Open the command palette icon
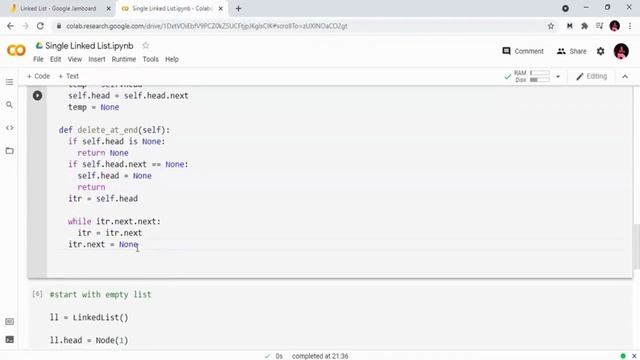Viewport: 640px width, 360px height. [x=9, y=322]
